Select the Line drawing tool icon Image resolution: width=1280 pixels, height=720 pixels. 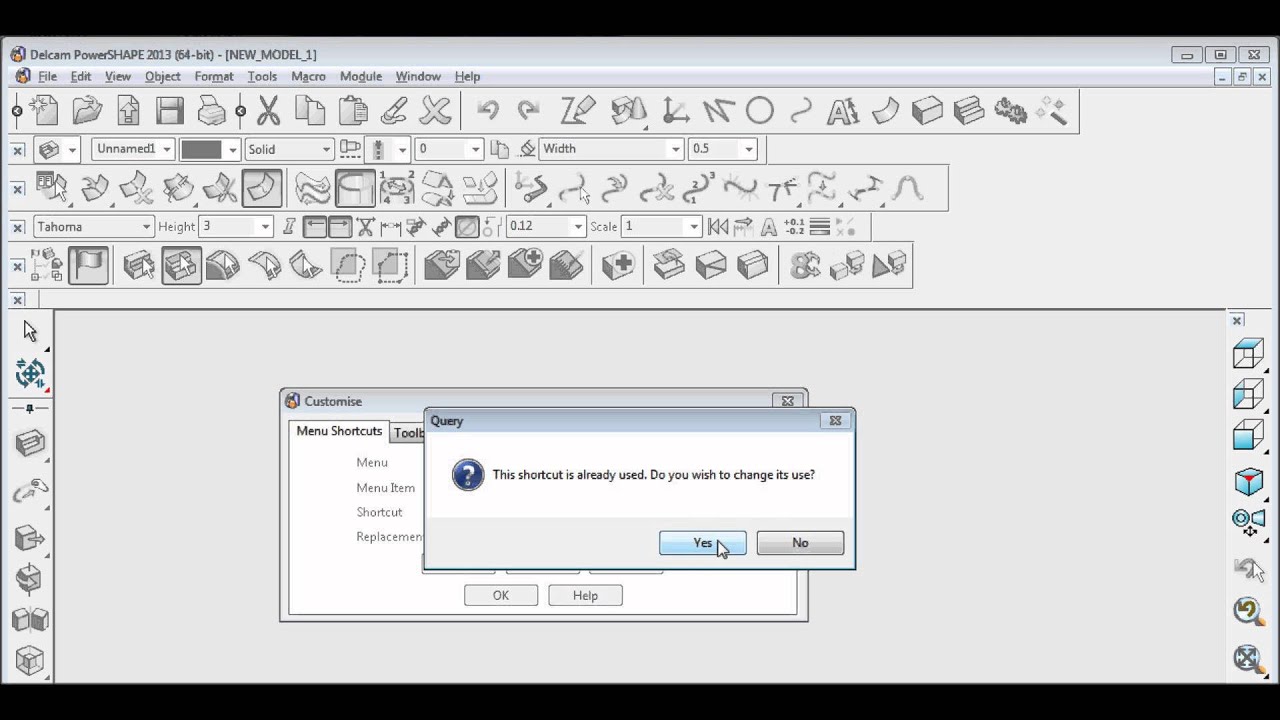(x=717, y=110)
